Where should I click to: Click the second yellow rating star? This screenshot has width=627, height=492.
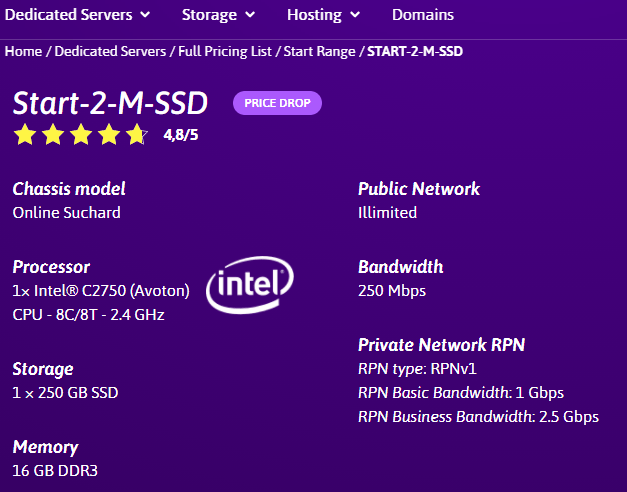coord(53,134)
